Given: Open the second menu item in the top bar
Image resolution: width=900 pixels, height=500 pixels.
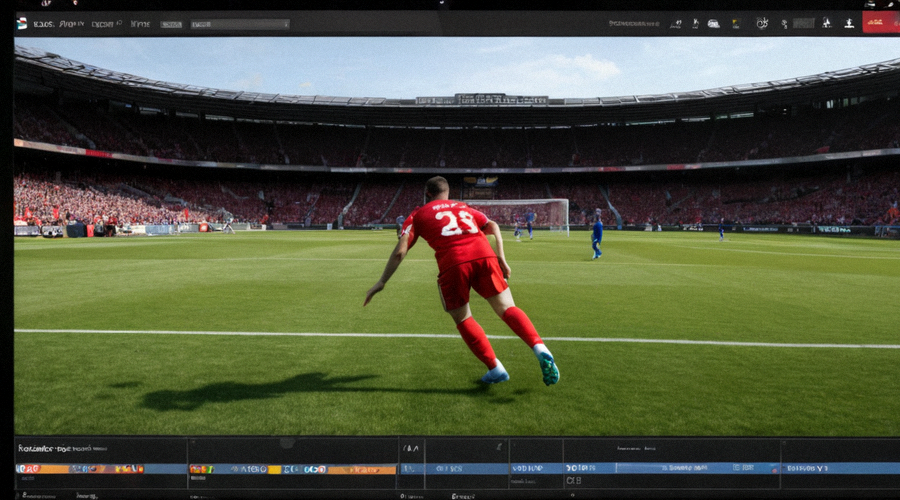Looking at the screenshot, I should click(72, 24).
